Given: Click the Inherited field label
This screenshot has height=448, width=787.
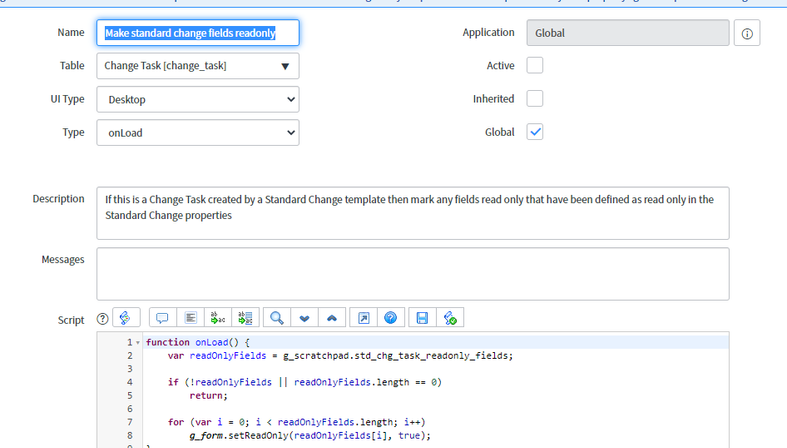Looking at the screenshot, I should (493, 99).
